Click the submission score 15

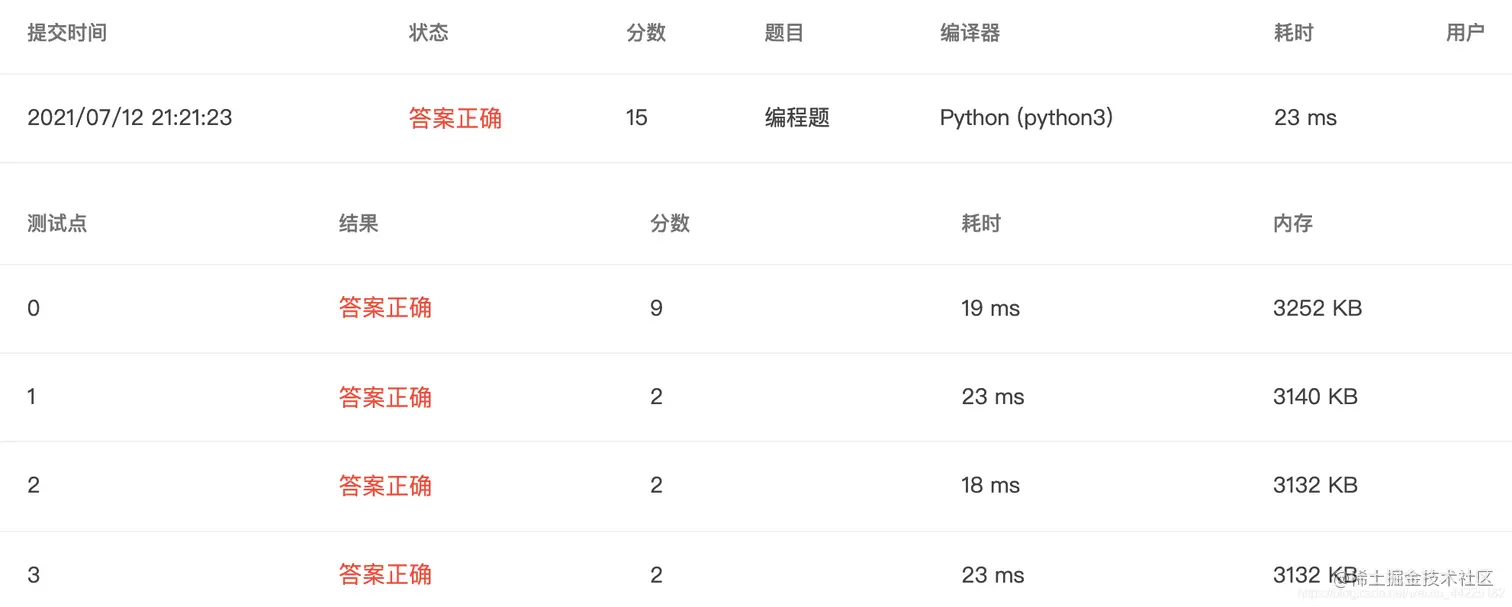pyautogui.click(x=637, y=118)
